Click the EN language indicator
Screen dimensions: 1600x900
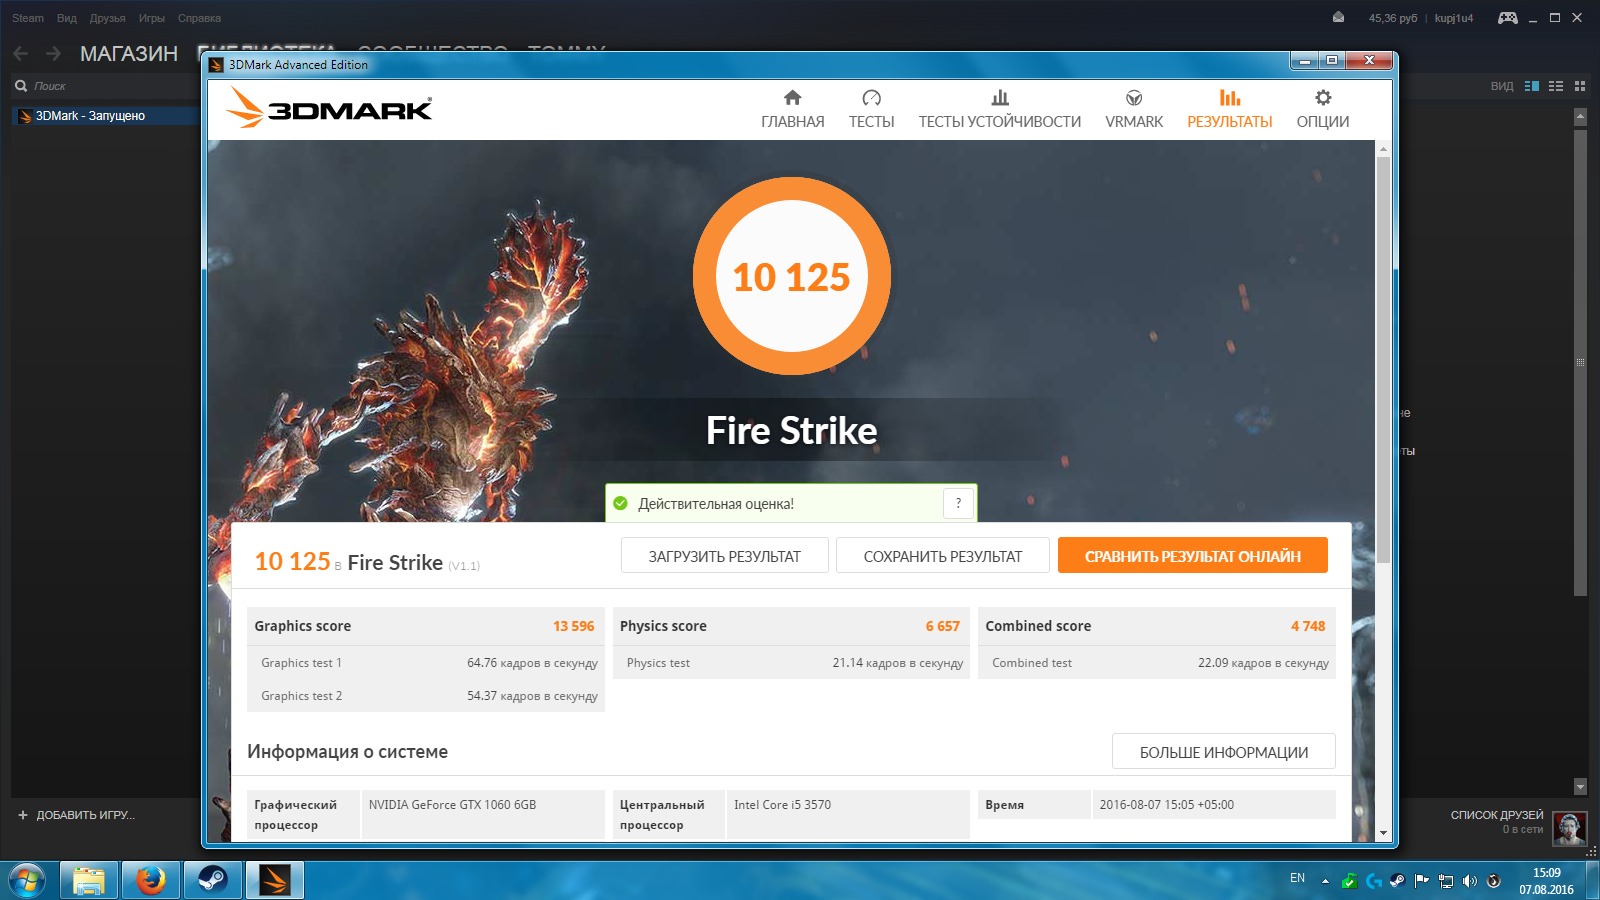click(1297, 878)
